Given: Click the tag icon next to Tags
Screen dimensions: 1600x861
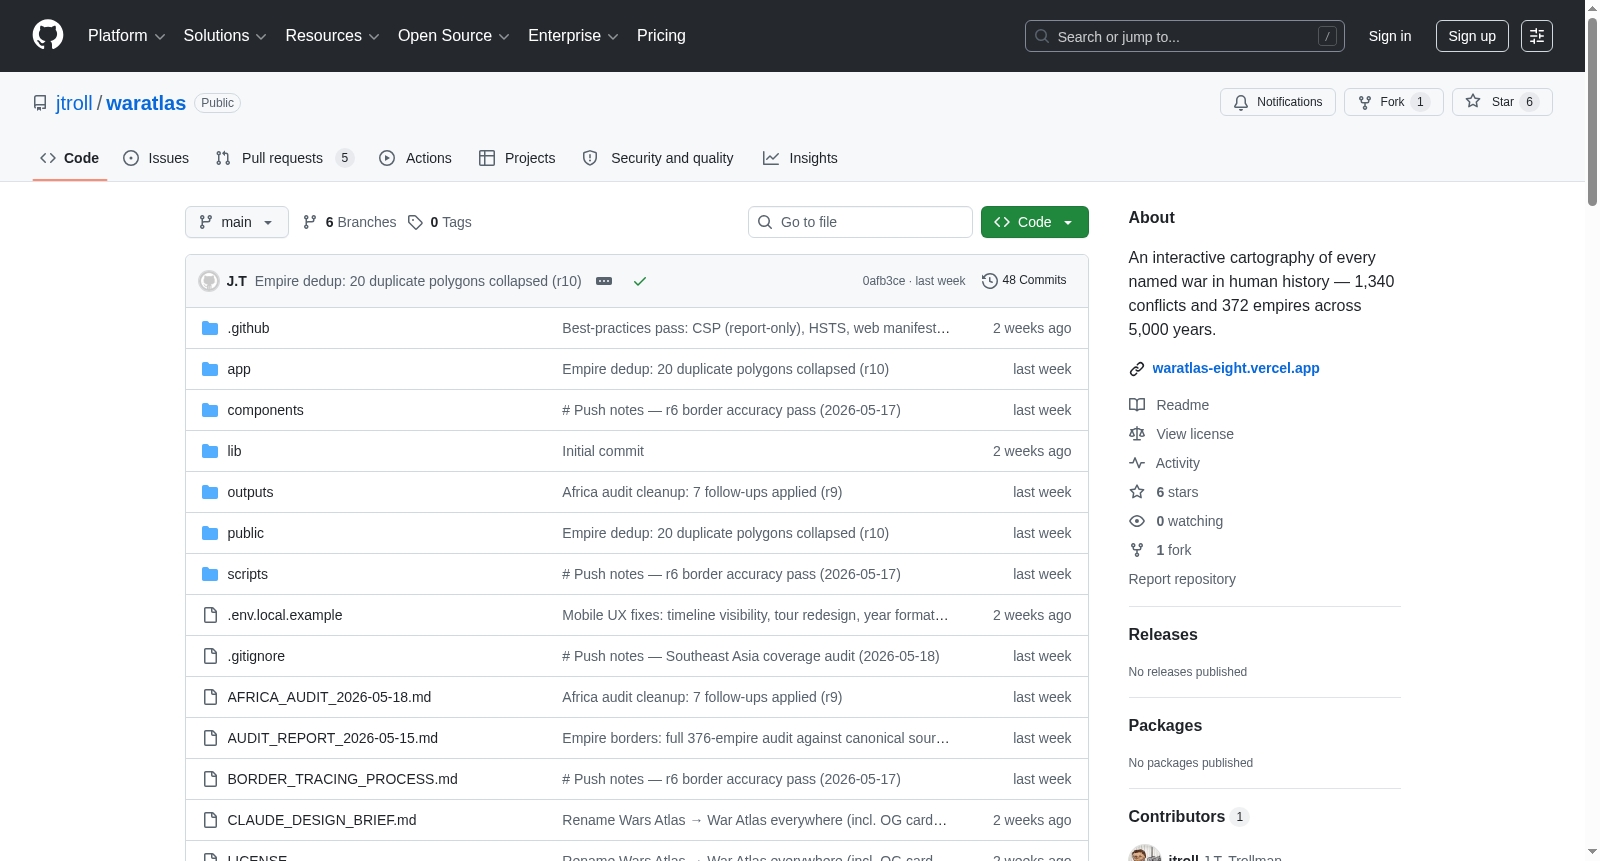Looking at the screenshot, I should 416,222.
